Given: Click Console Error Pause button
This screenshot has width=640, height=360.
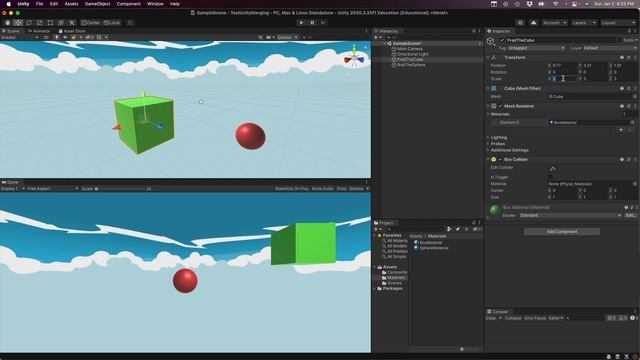Looking at the screenshot, I should click(x=535, y=318).
